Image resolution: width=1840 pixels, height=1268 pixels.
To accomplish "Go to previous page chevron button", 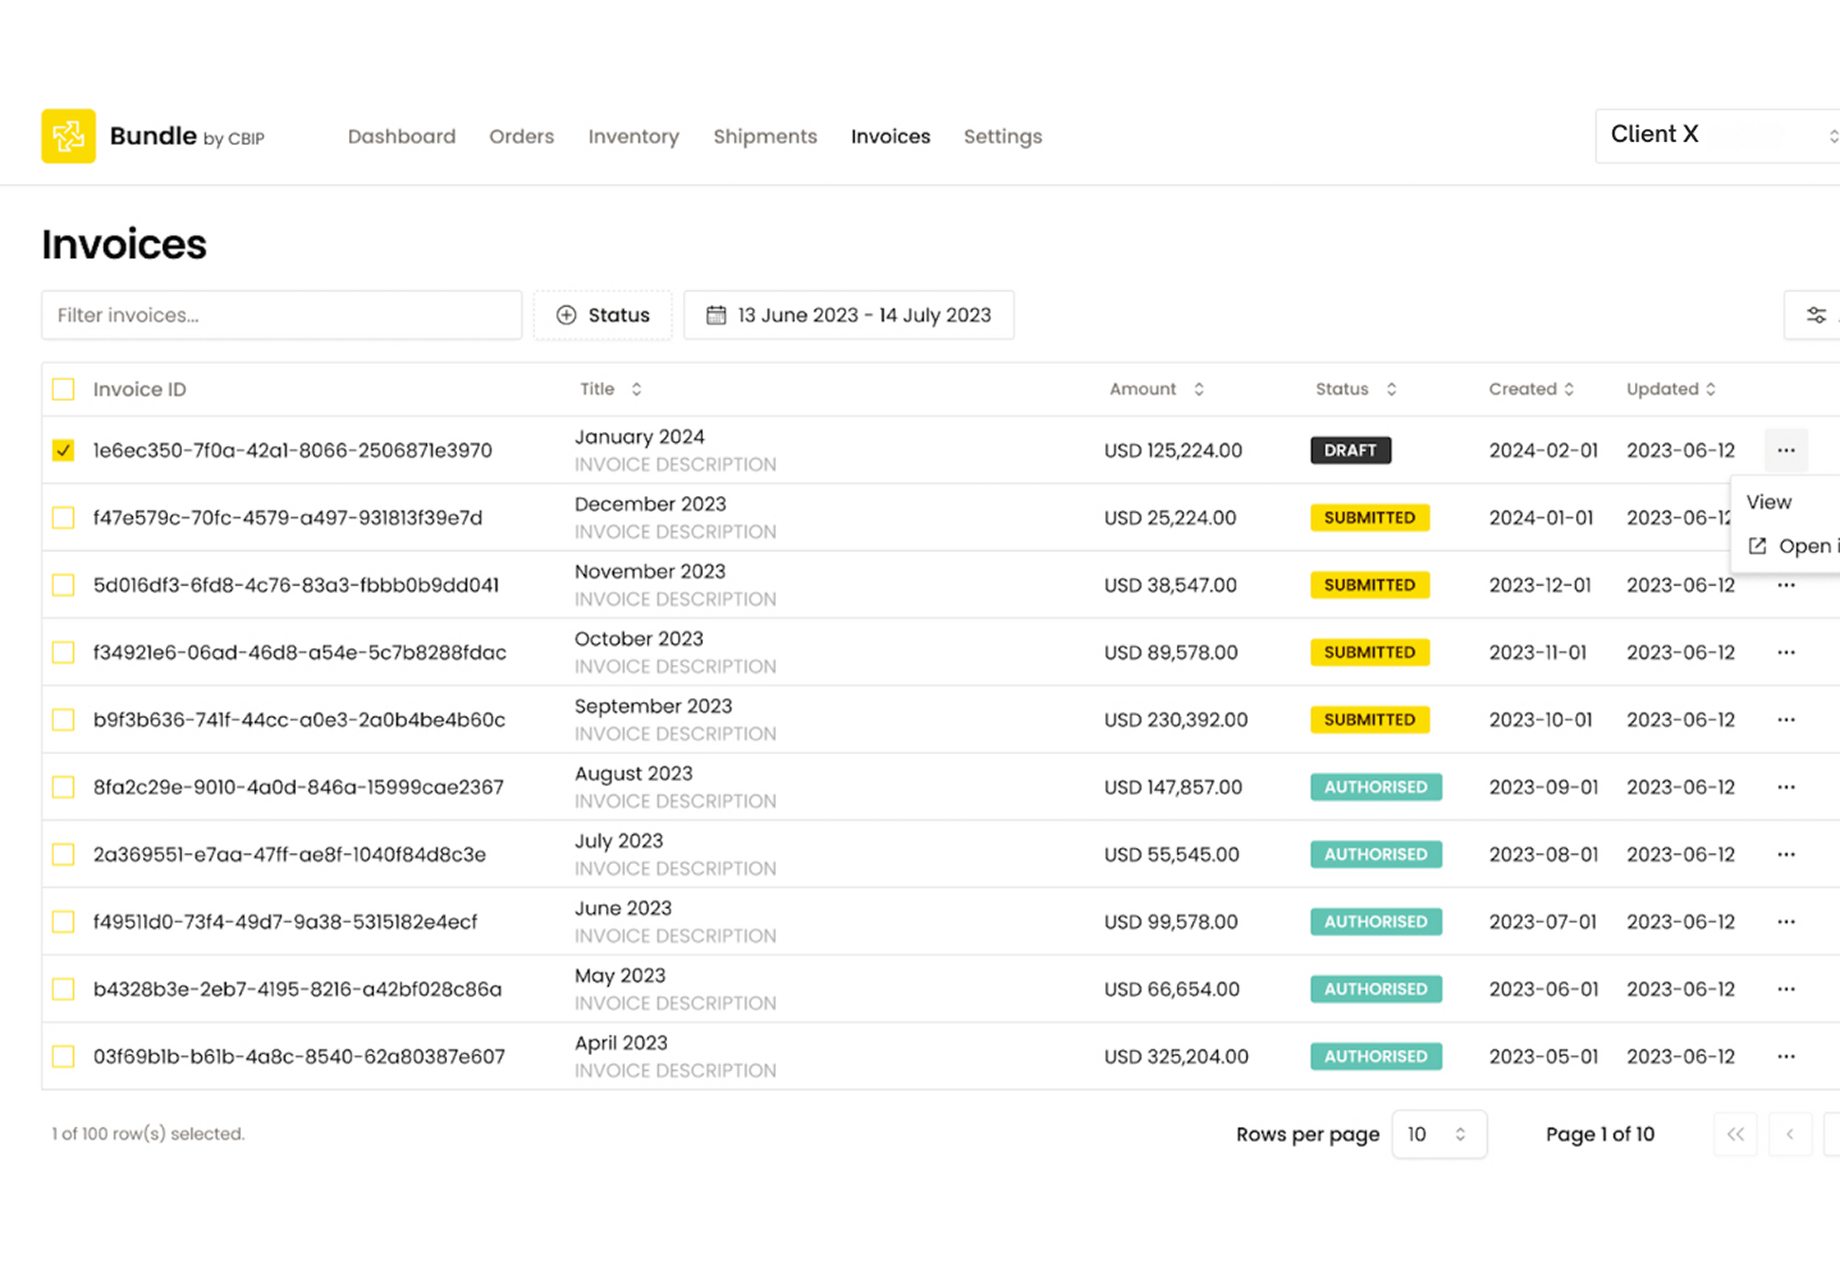I will 1790,1134.
